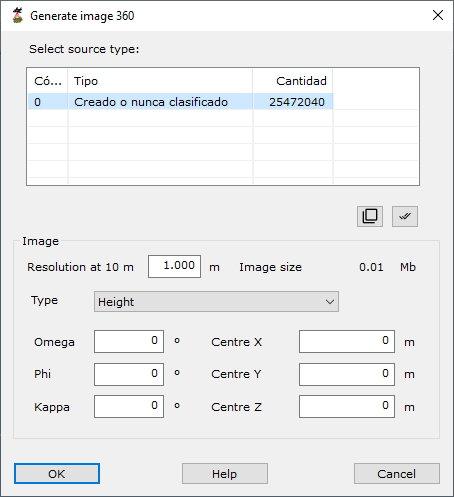The height and width of the screenshot is (497, 454).
Task: Select the Creado o nunca clasificado row
Action: (180, 102)
